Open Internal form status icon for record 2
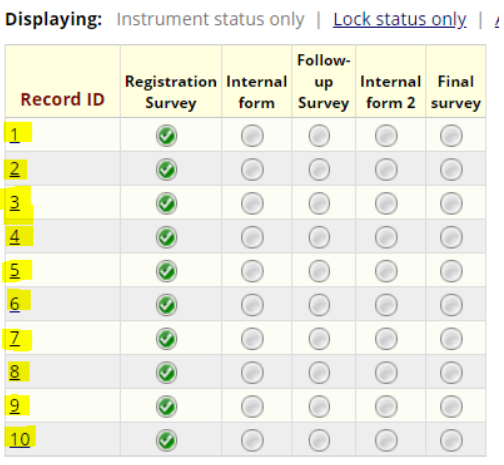Image resolution: width=504 pixels, height=465 pixels. coord(252,170)
